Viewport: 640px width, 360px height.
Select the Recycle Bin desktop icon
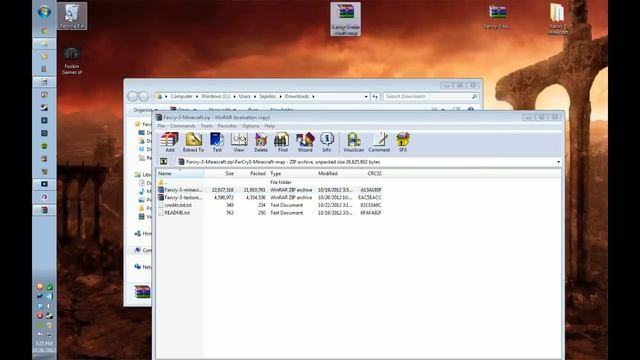tap(72, 16)
